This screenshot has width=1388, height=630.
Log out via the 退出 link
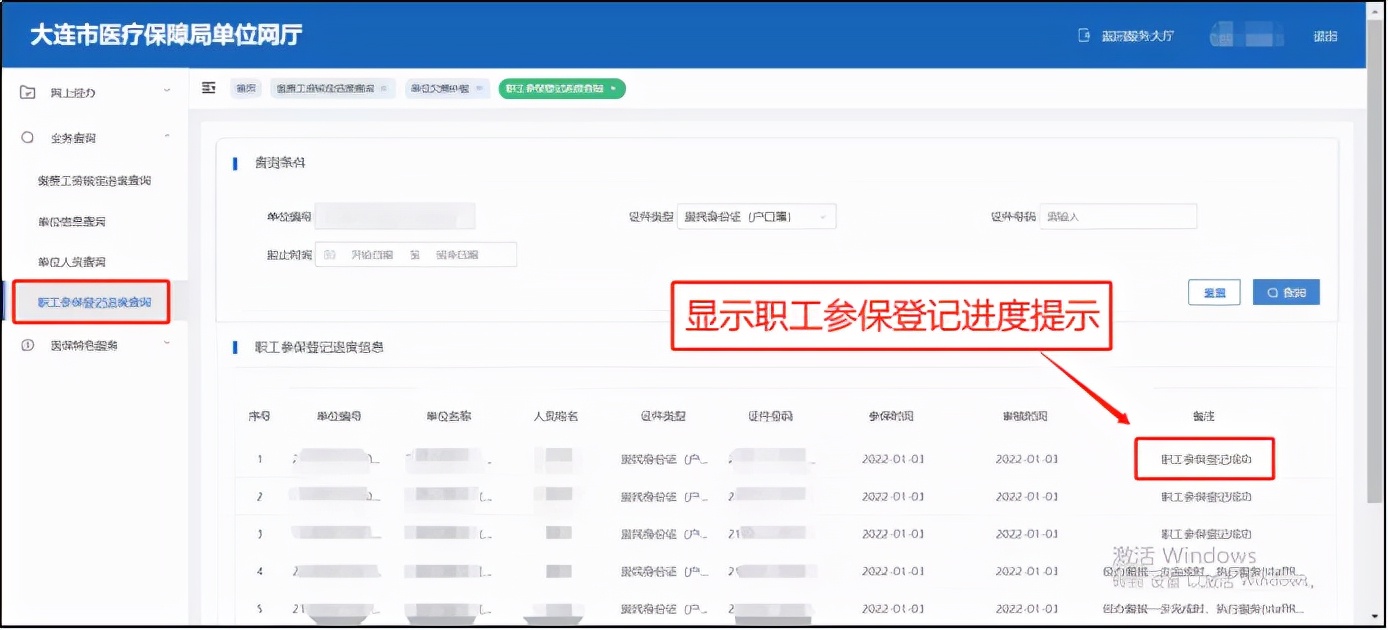[x=1326, y=33]
